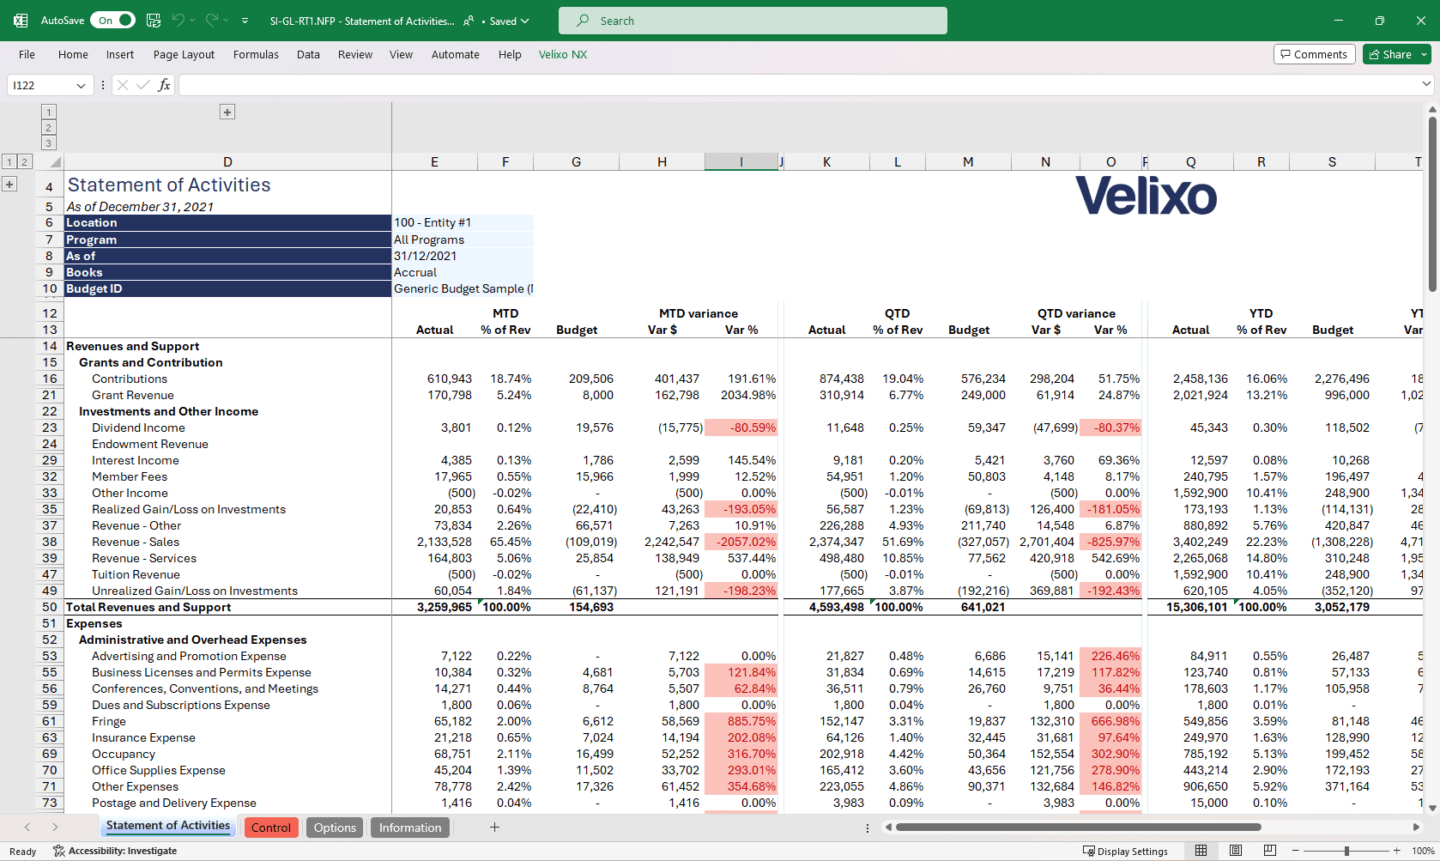The width and height of the screenshot is (1440, 861).
Task: Expand hidden rows with the plus outline button
Action: coord(9,183)
